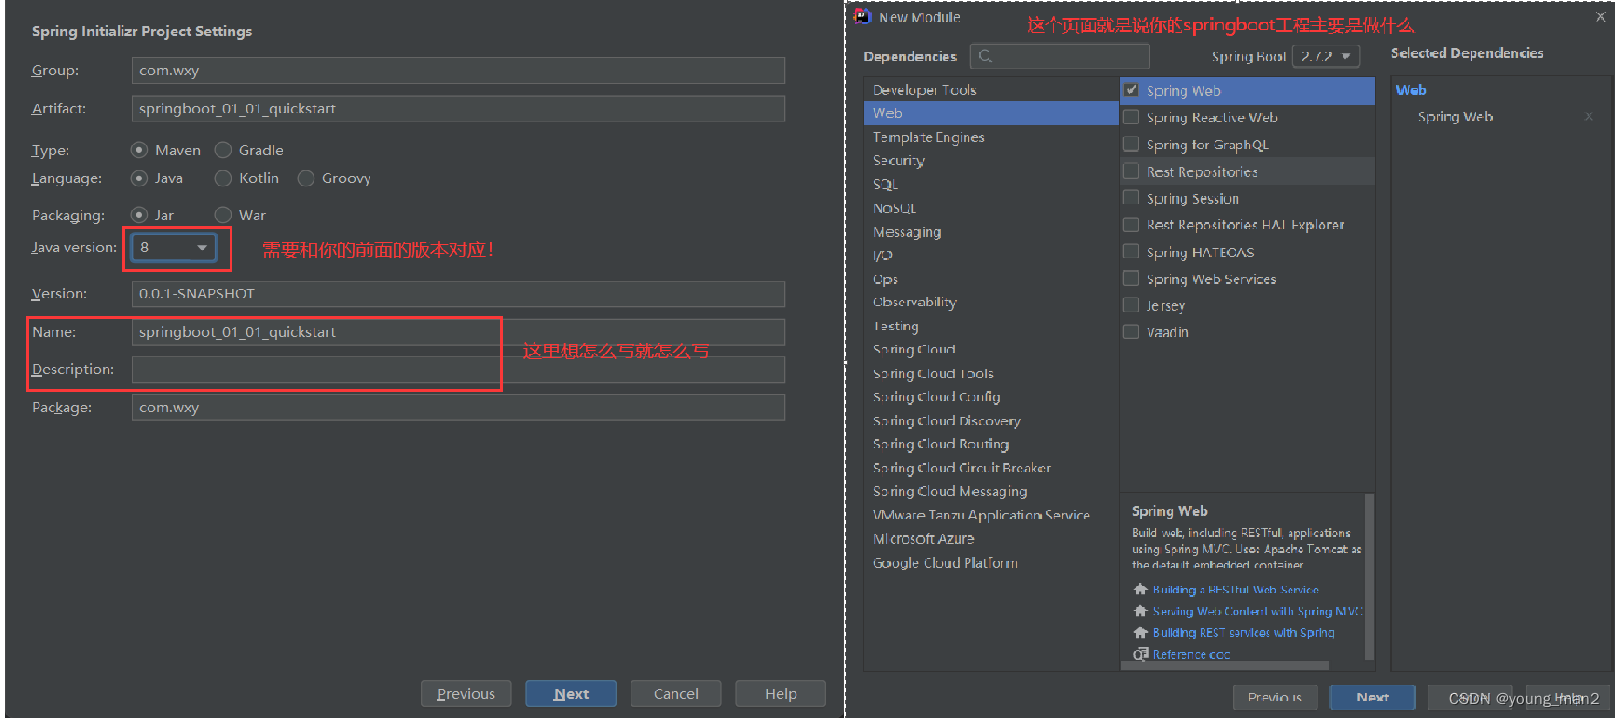Enable Spring for GraphQL checkbox
Screen dimensions: 1615x718
[1131, 144]
